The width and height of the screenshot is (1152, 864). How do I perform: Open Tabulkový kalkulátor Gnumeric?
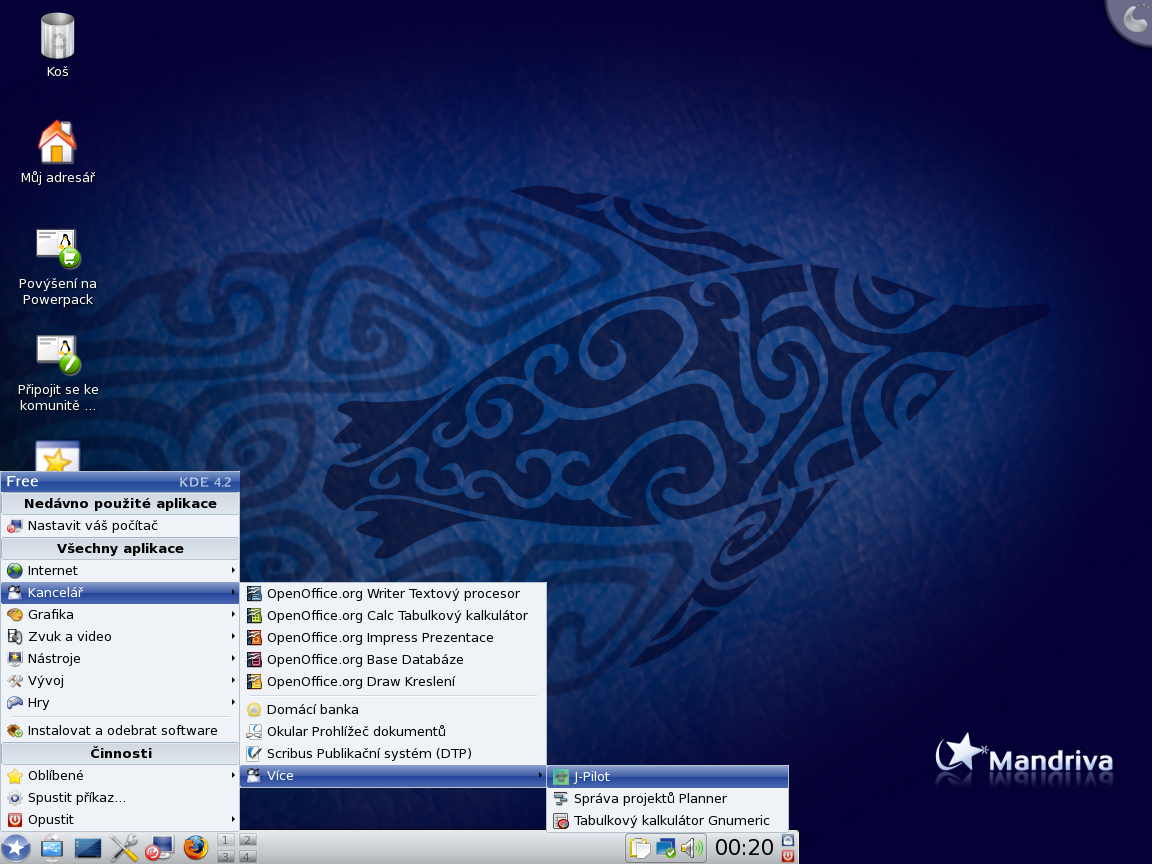668,820
